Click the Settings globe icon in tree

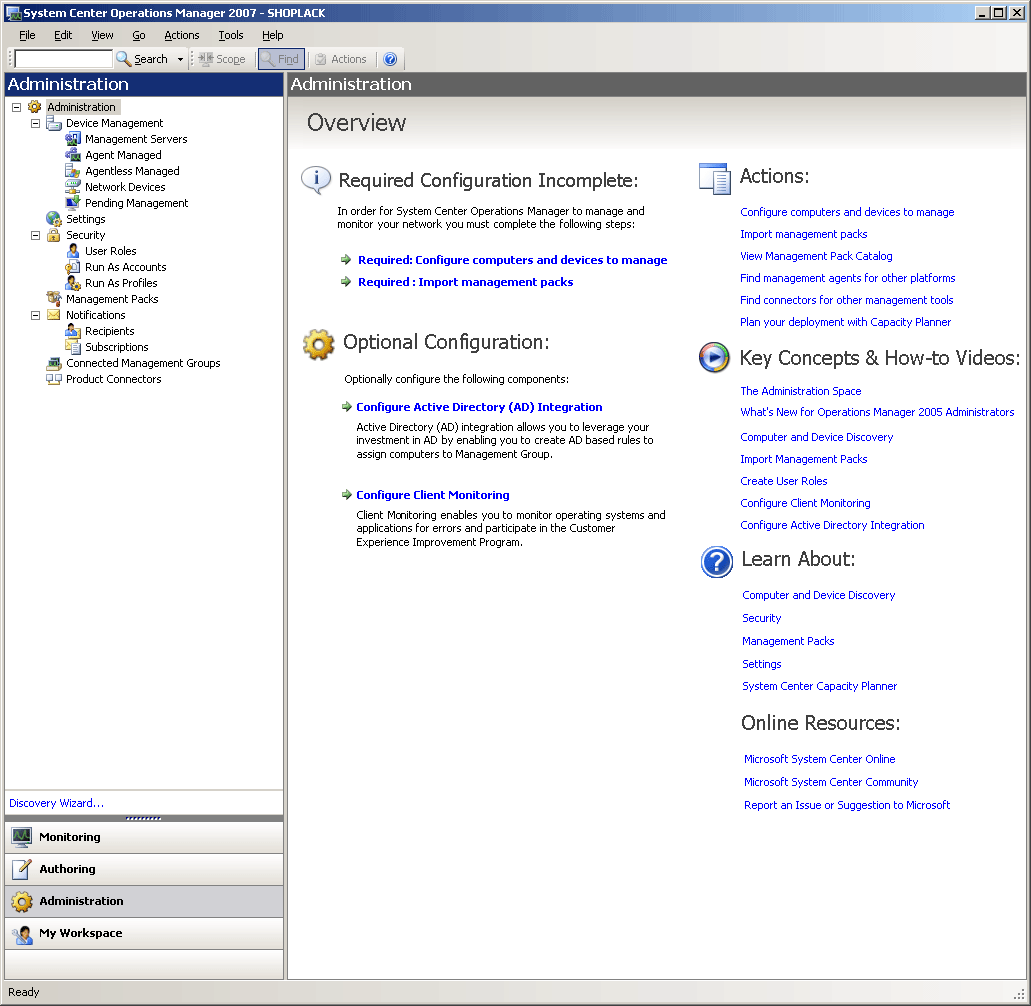[53, 219]
